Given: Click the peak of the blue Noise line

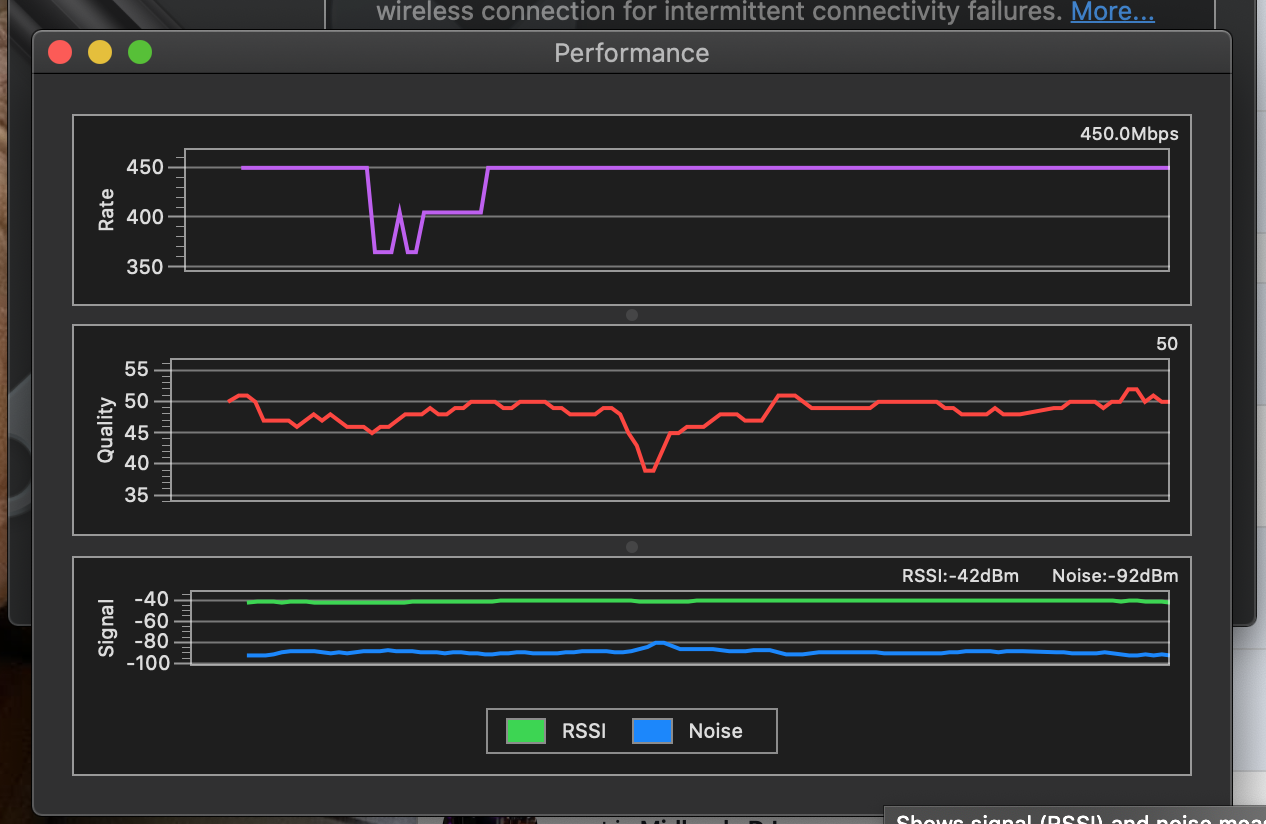Looking at the screenshot, I should (661, 642).
